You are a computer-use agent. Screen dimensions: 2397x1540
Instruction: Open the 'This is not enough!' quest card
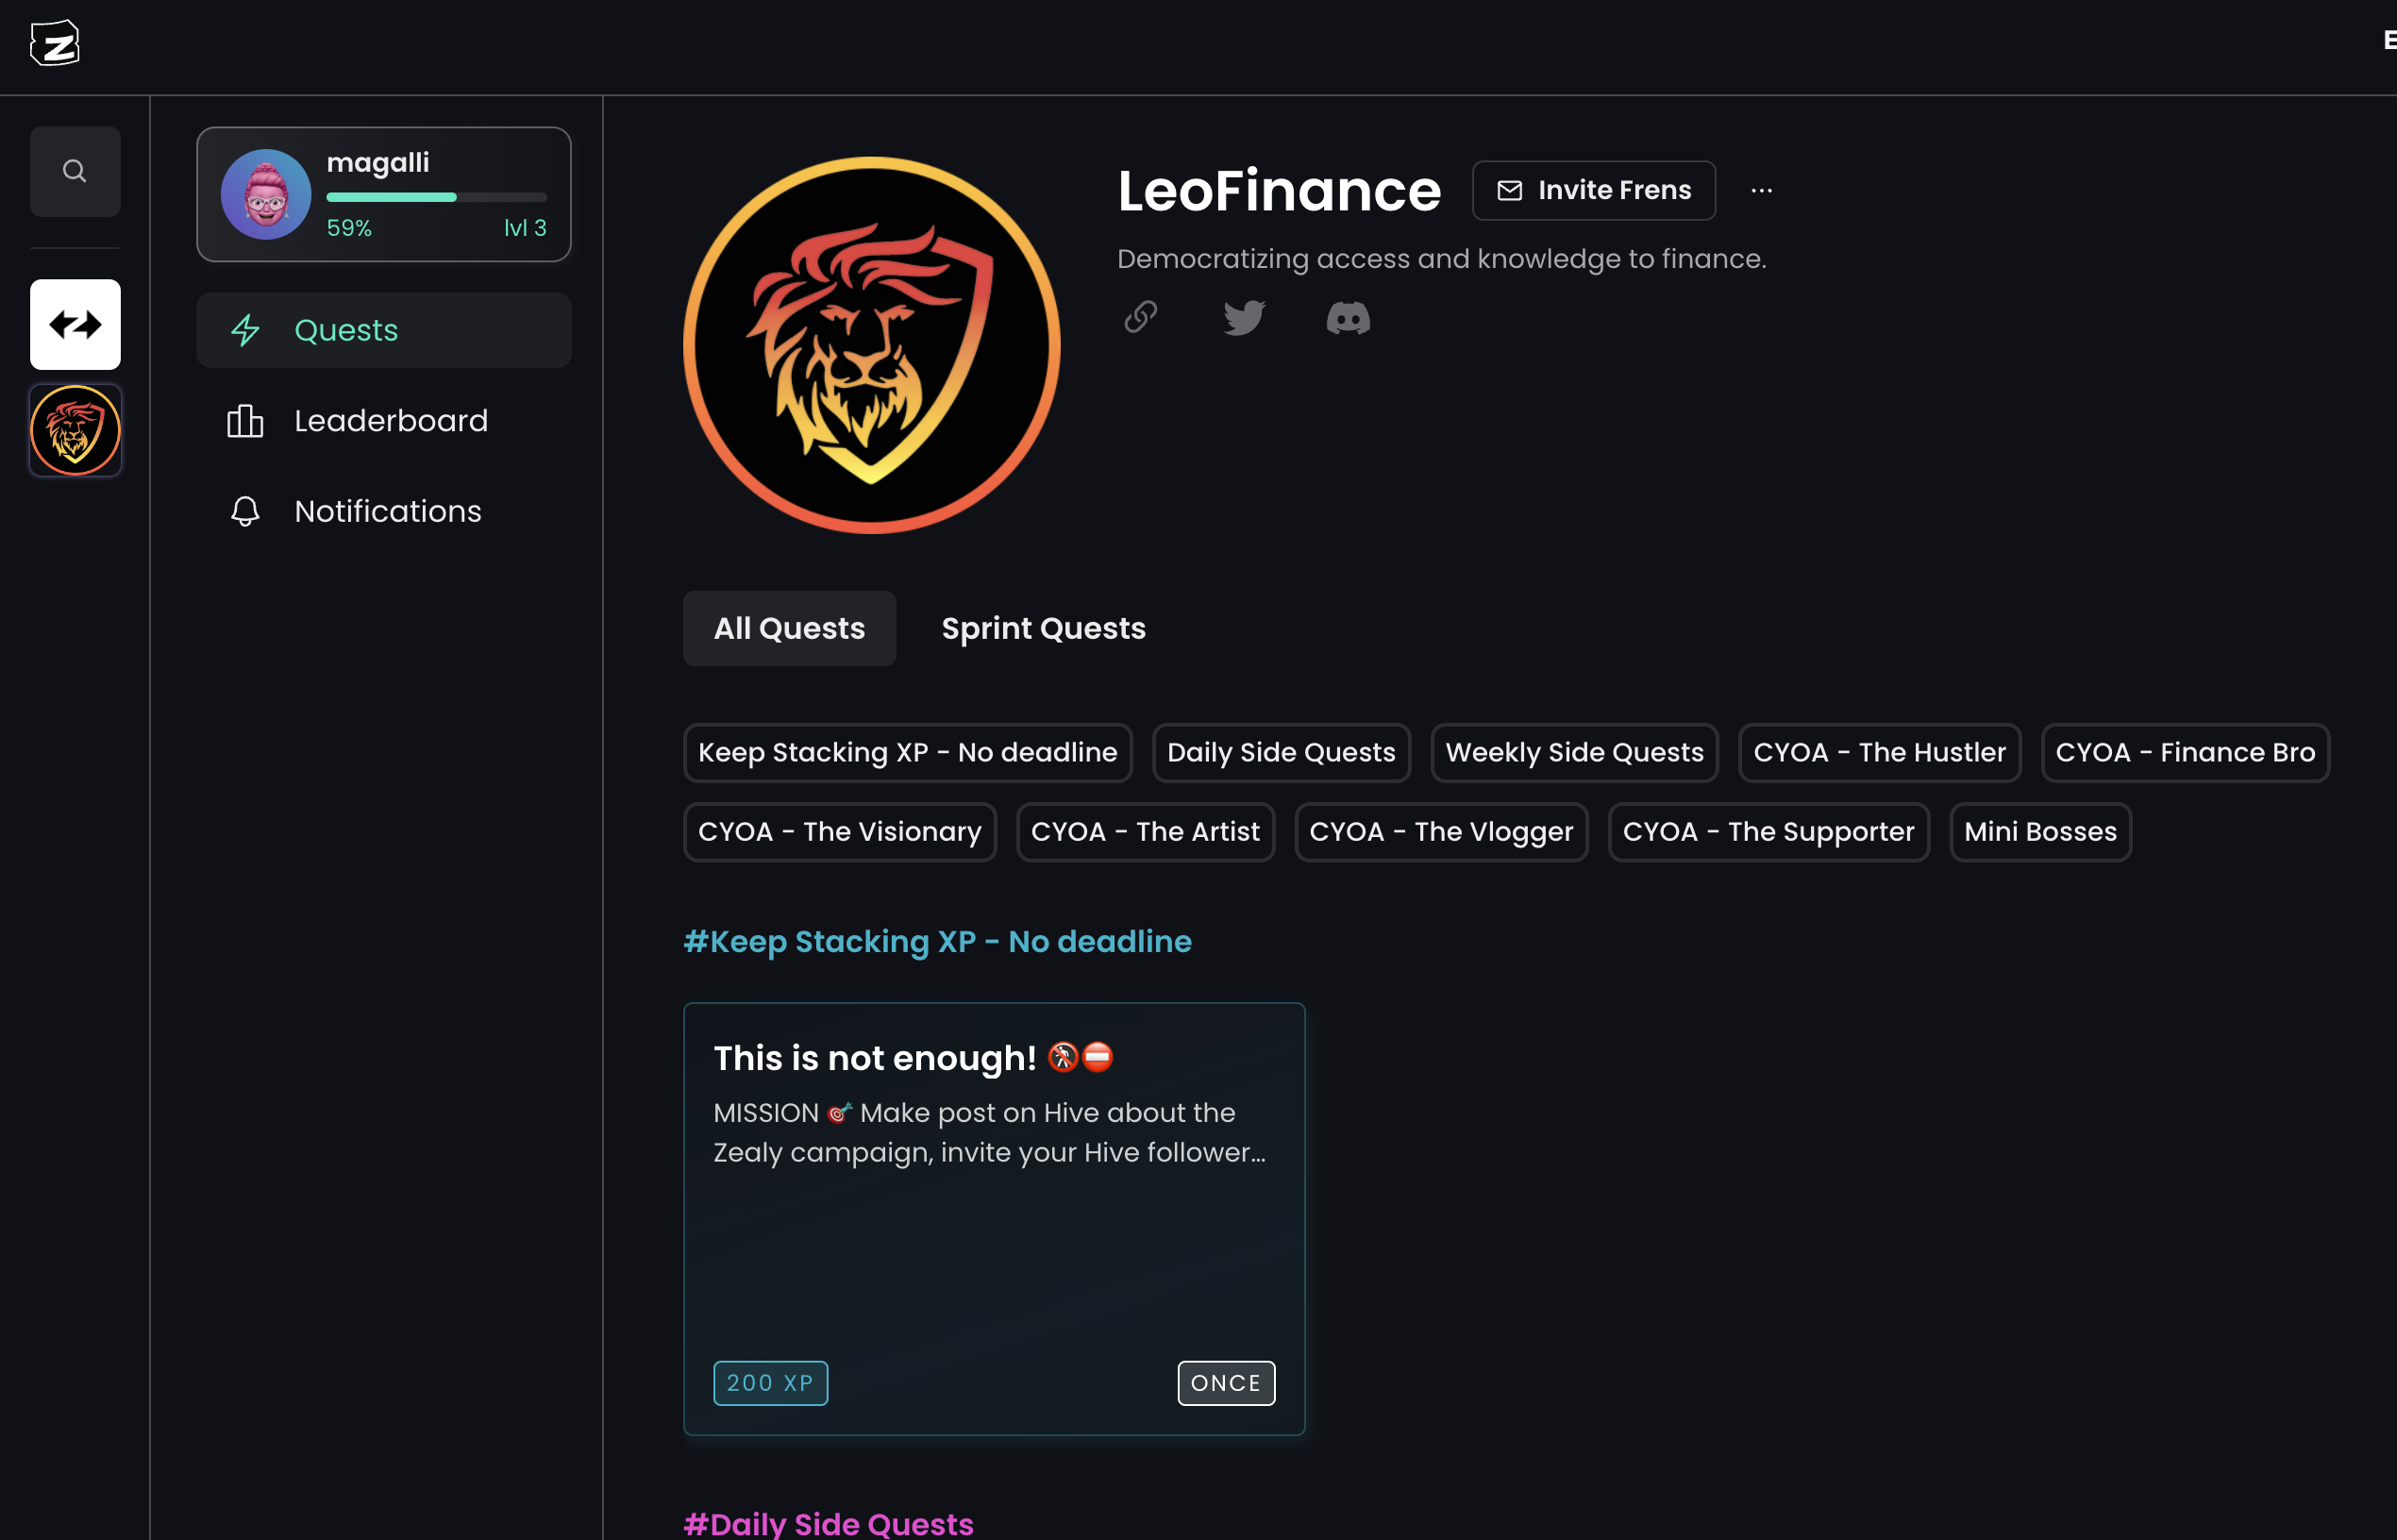click(993, 1218)
